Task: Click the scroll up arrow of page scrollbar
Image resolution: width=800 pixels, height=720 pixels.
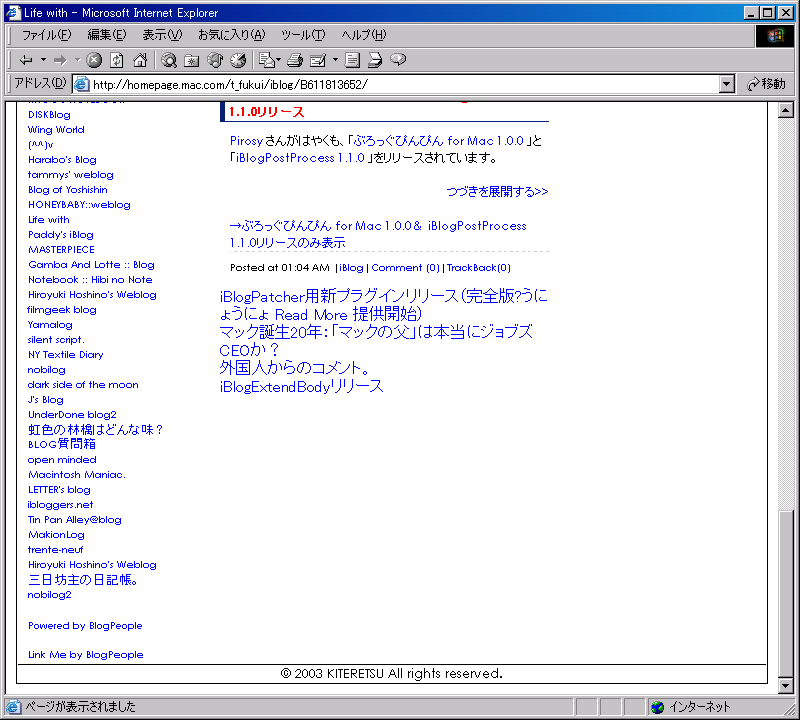Action: click(786, 110)
